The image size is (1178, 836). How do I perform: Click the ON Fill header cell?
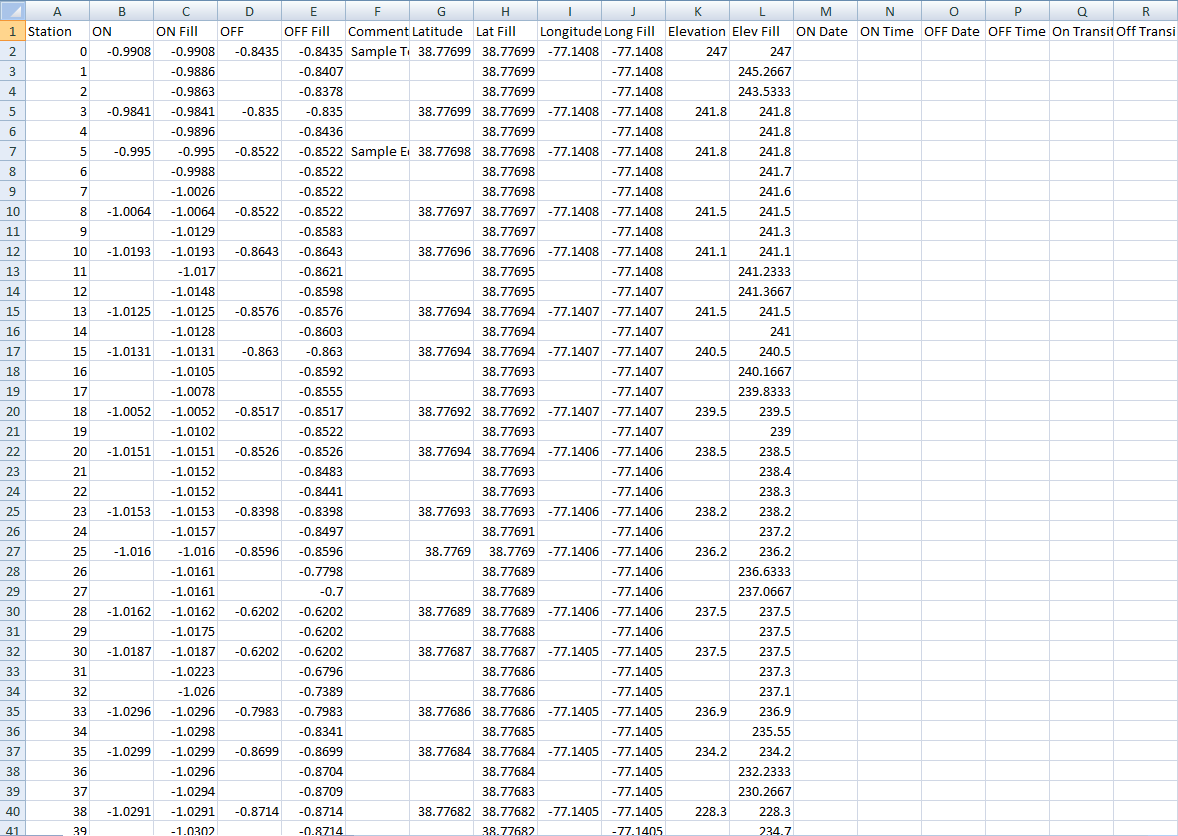(185, 31)
